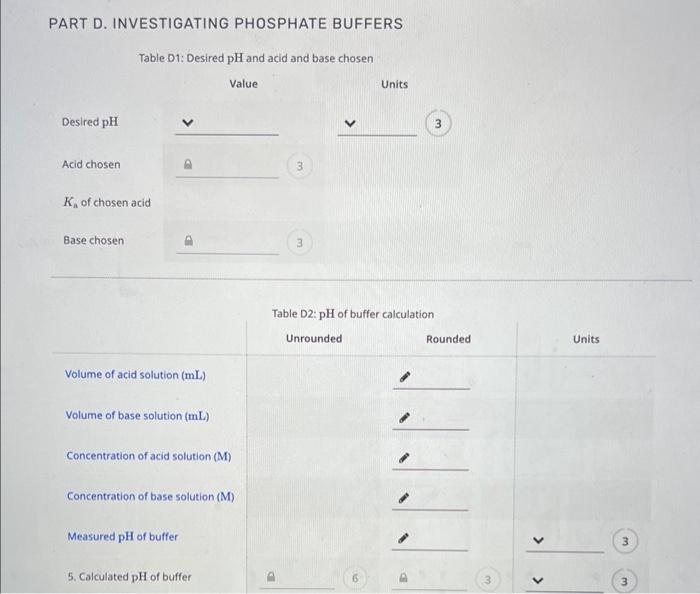700x594 pixels.
Task: Click pencil icon for Volume of acid solution
Action: [406, 379]
